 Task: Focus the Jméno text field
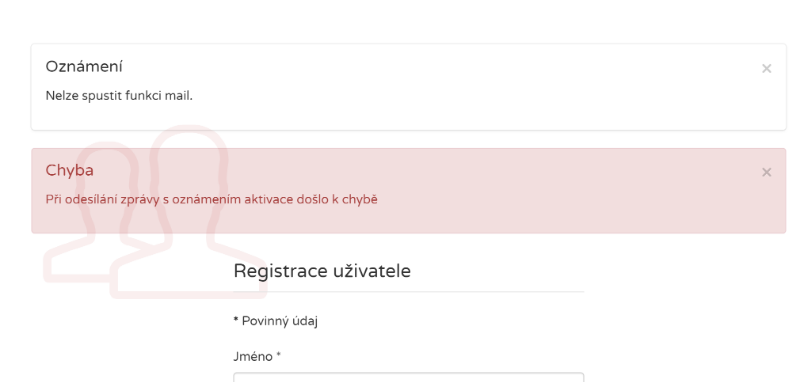[x=409, y=377]
